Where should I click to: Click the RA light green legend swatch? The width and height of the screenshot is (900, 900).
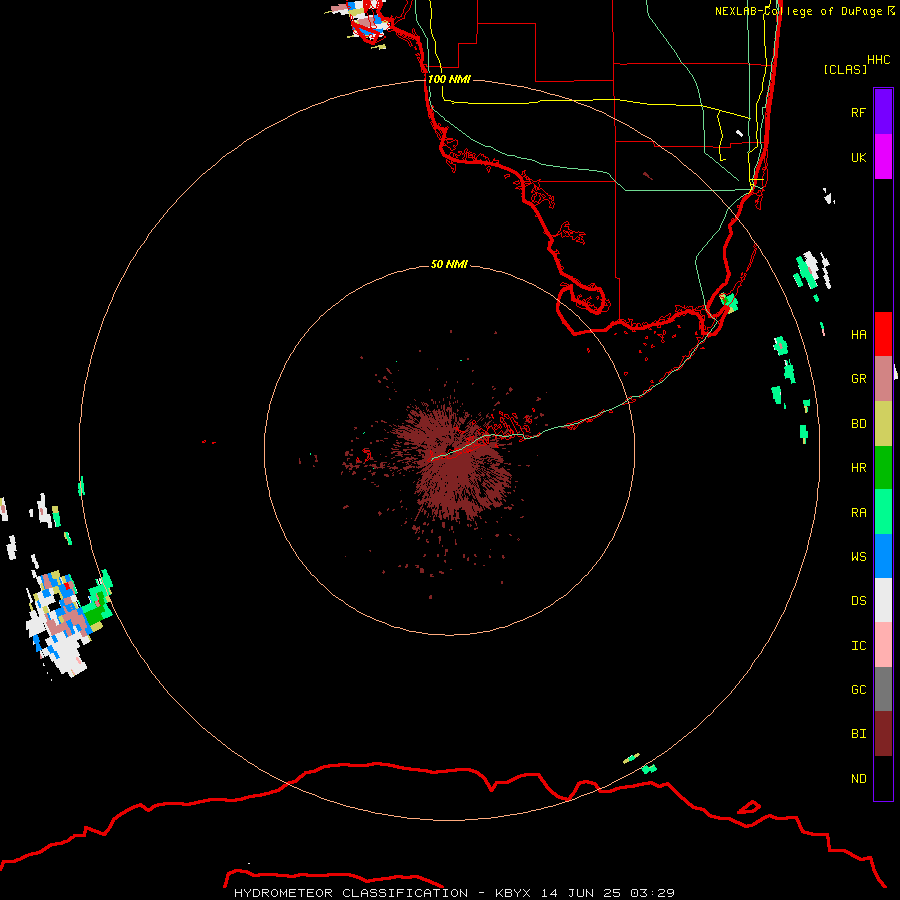(x=883, y=512)
